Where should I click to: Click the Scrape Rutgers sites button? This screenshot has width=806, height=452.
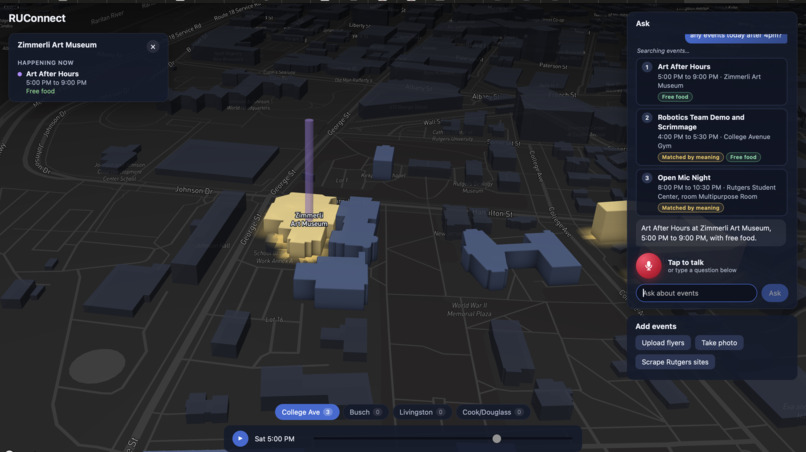click(675, 362)
